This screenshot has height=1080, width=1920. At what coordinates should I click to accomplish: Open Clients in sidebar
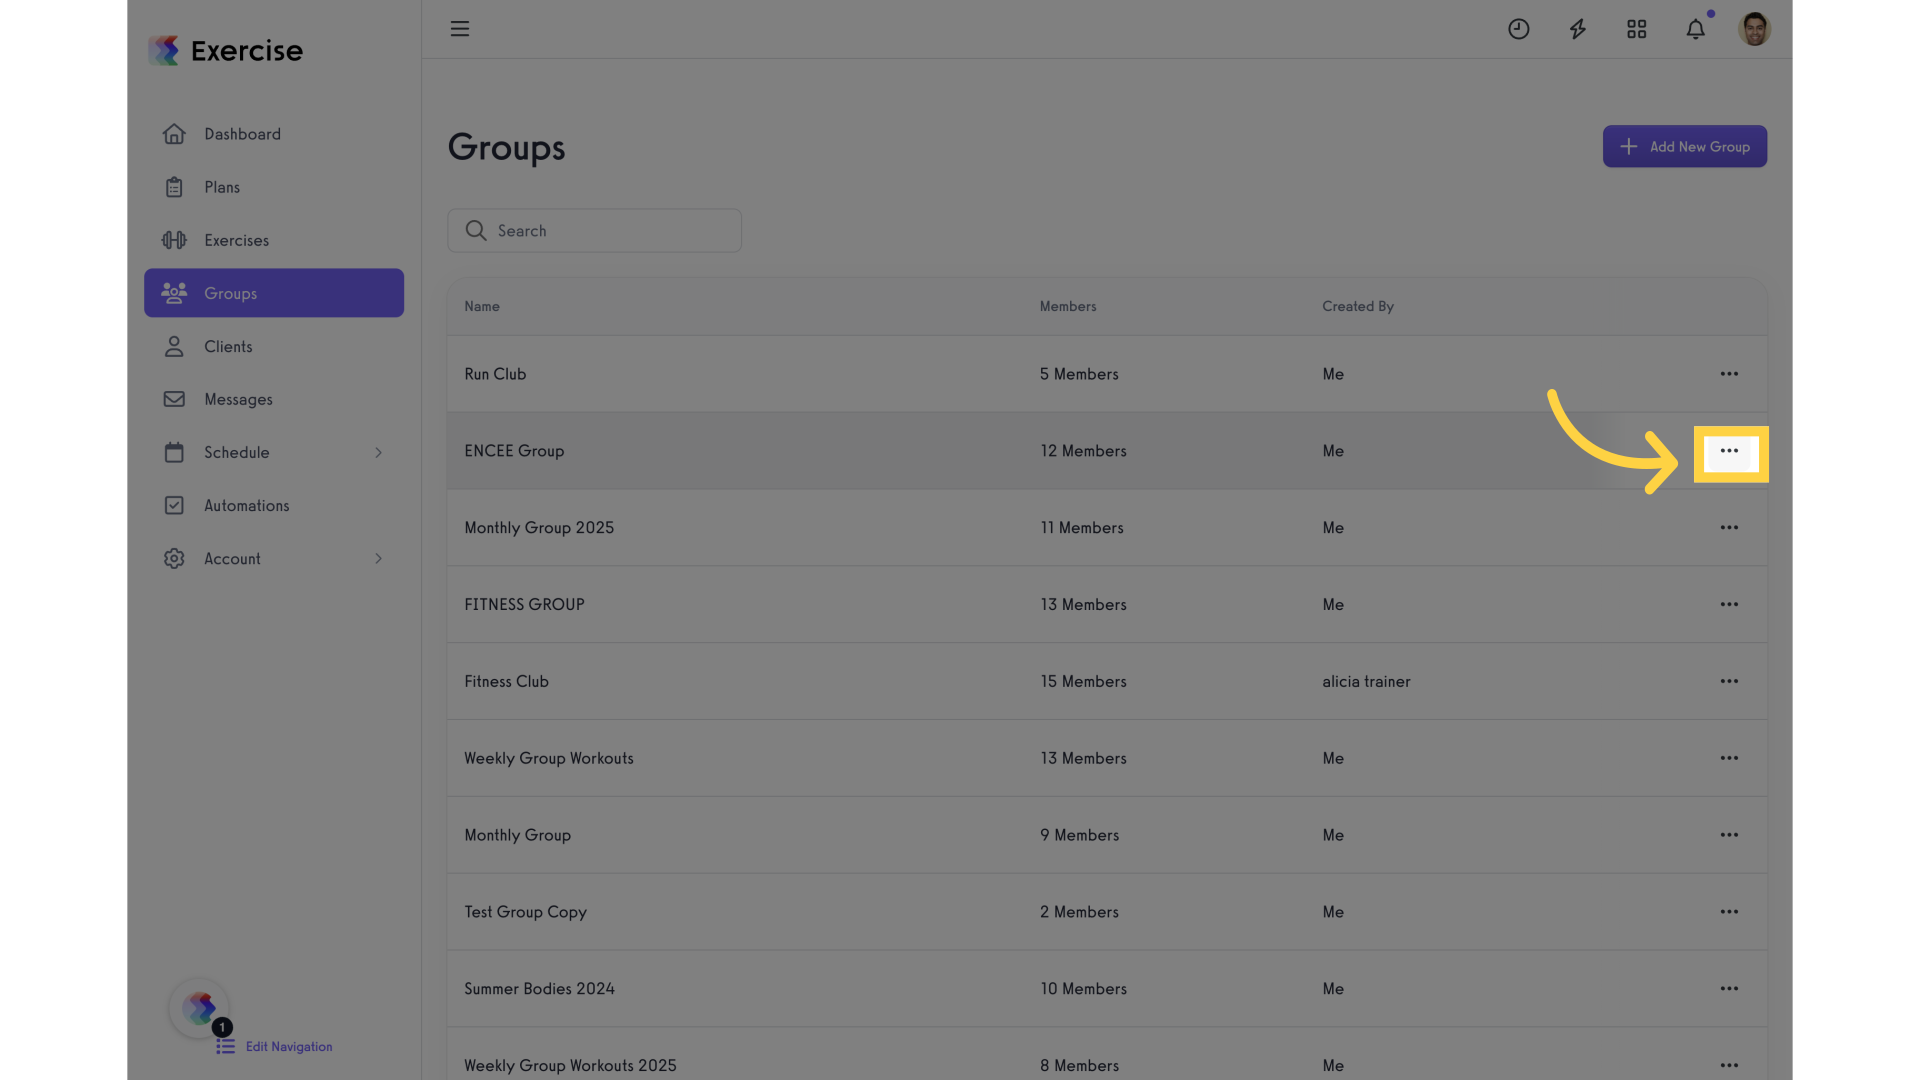(x=274, y=346)
